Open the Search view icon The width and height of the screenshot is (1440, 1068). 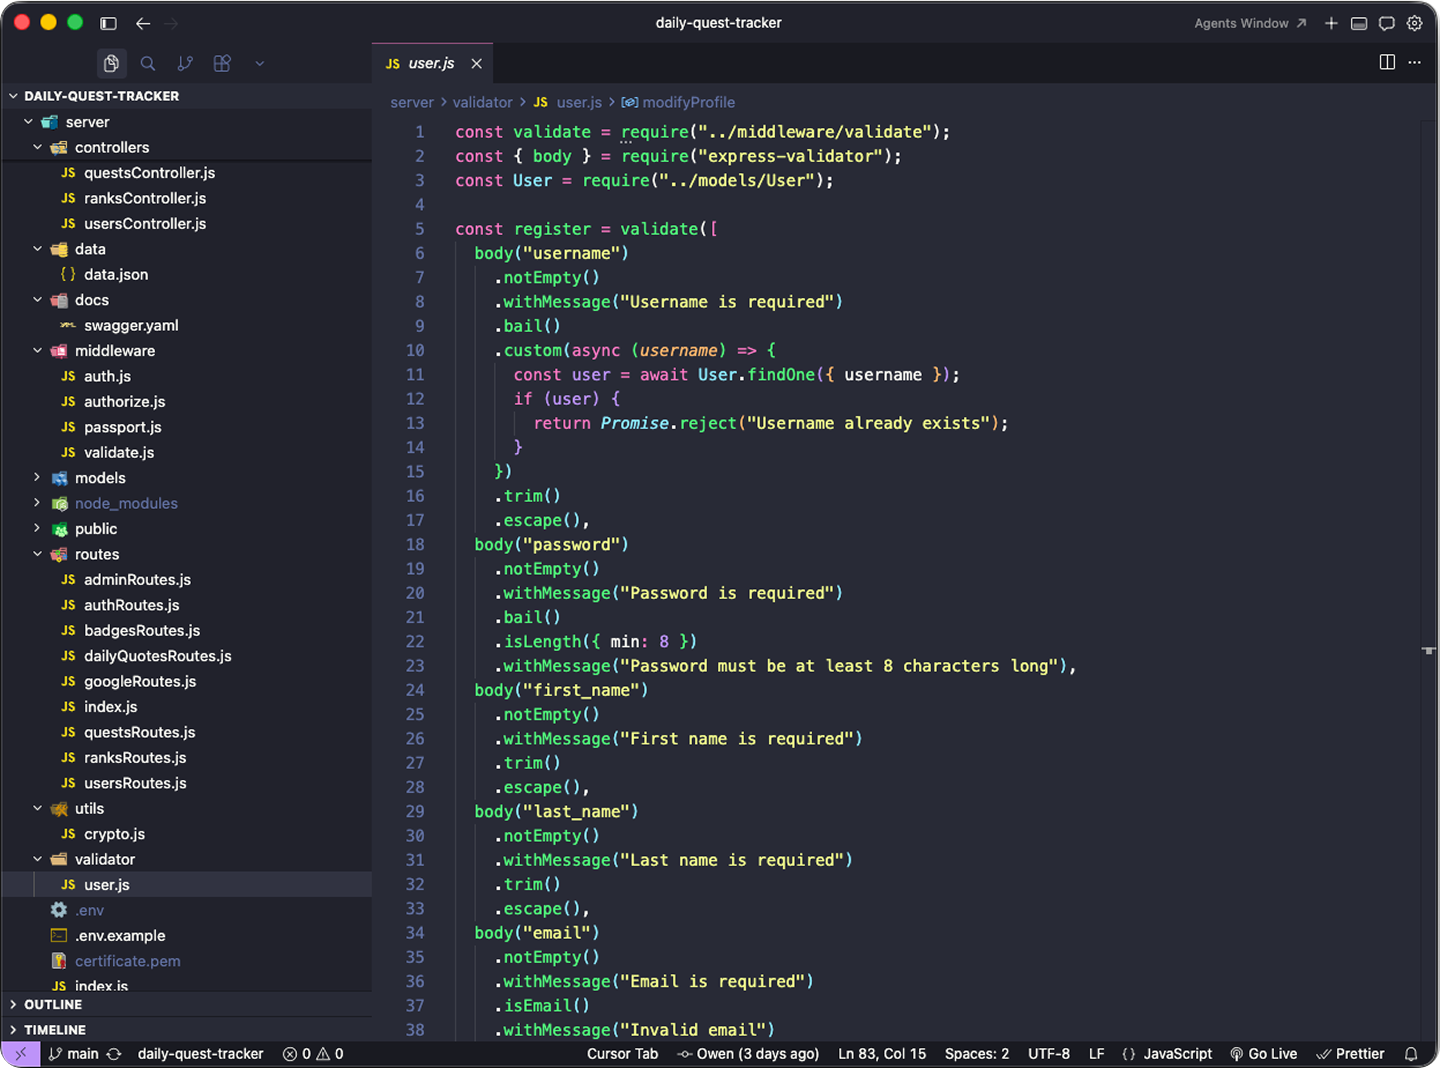click(148, 63)
